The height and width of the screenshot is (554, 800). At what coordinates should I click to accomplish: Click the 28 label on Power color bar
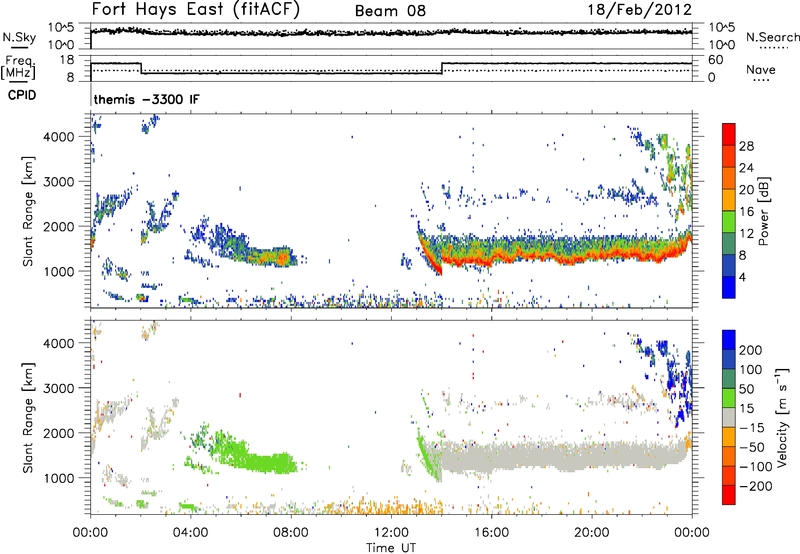(x=746, y=146)
